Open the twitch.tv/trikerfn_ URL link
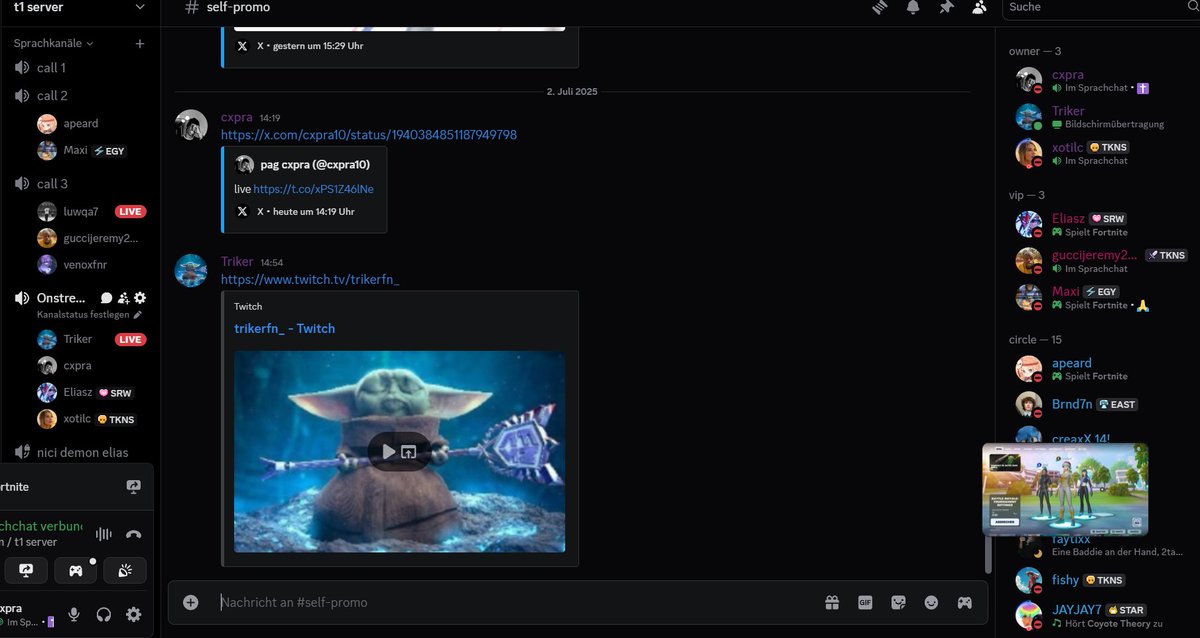This screenshot has width=1200, height=638. coord(310,280)
